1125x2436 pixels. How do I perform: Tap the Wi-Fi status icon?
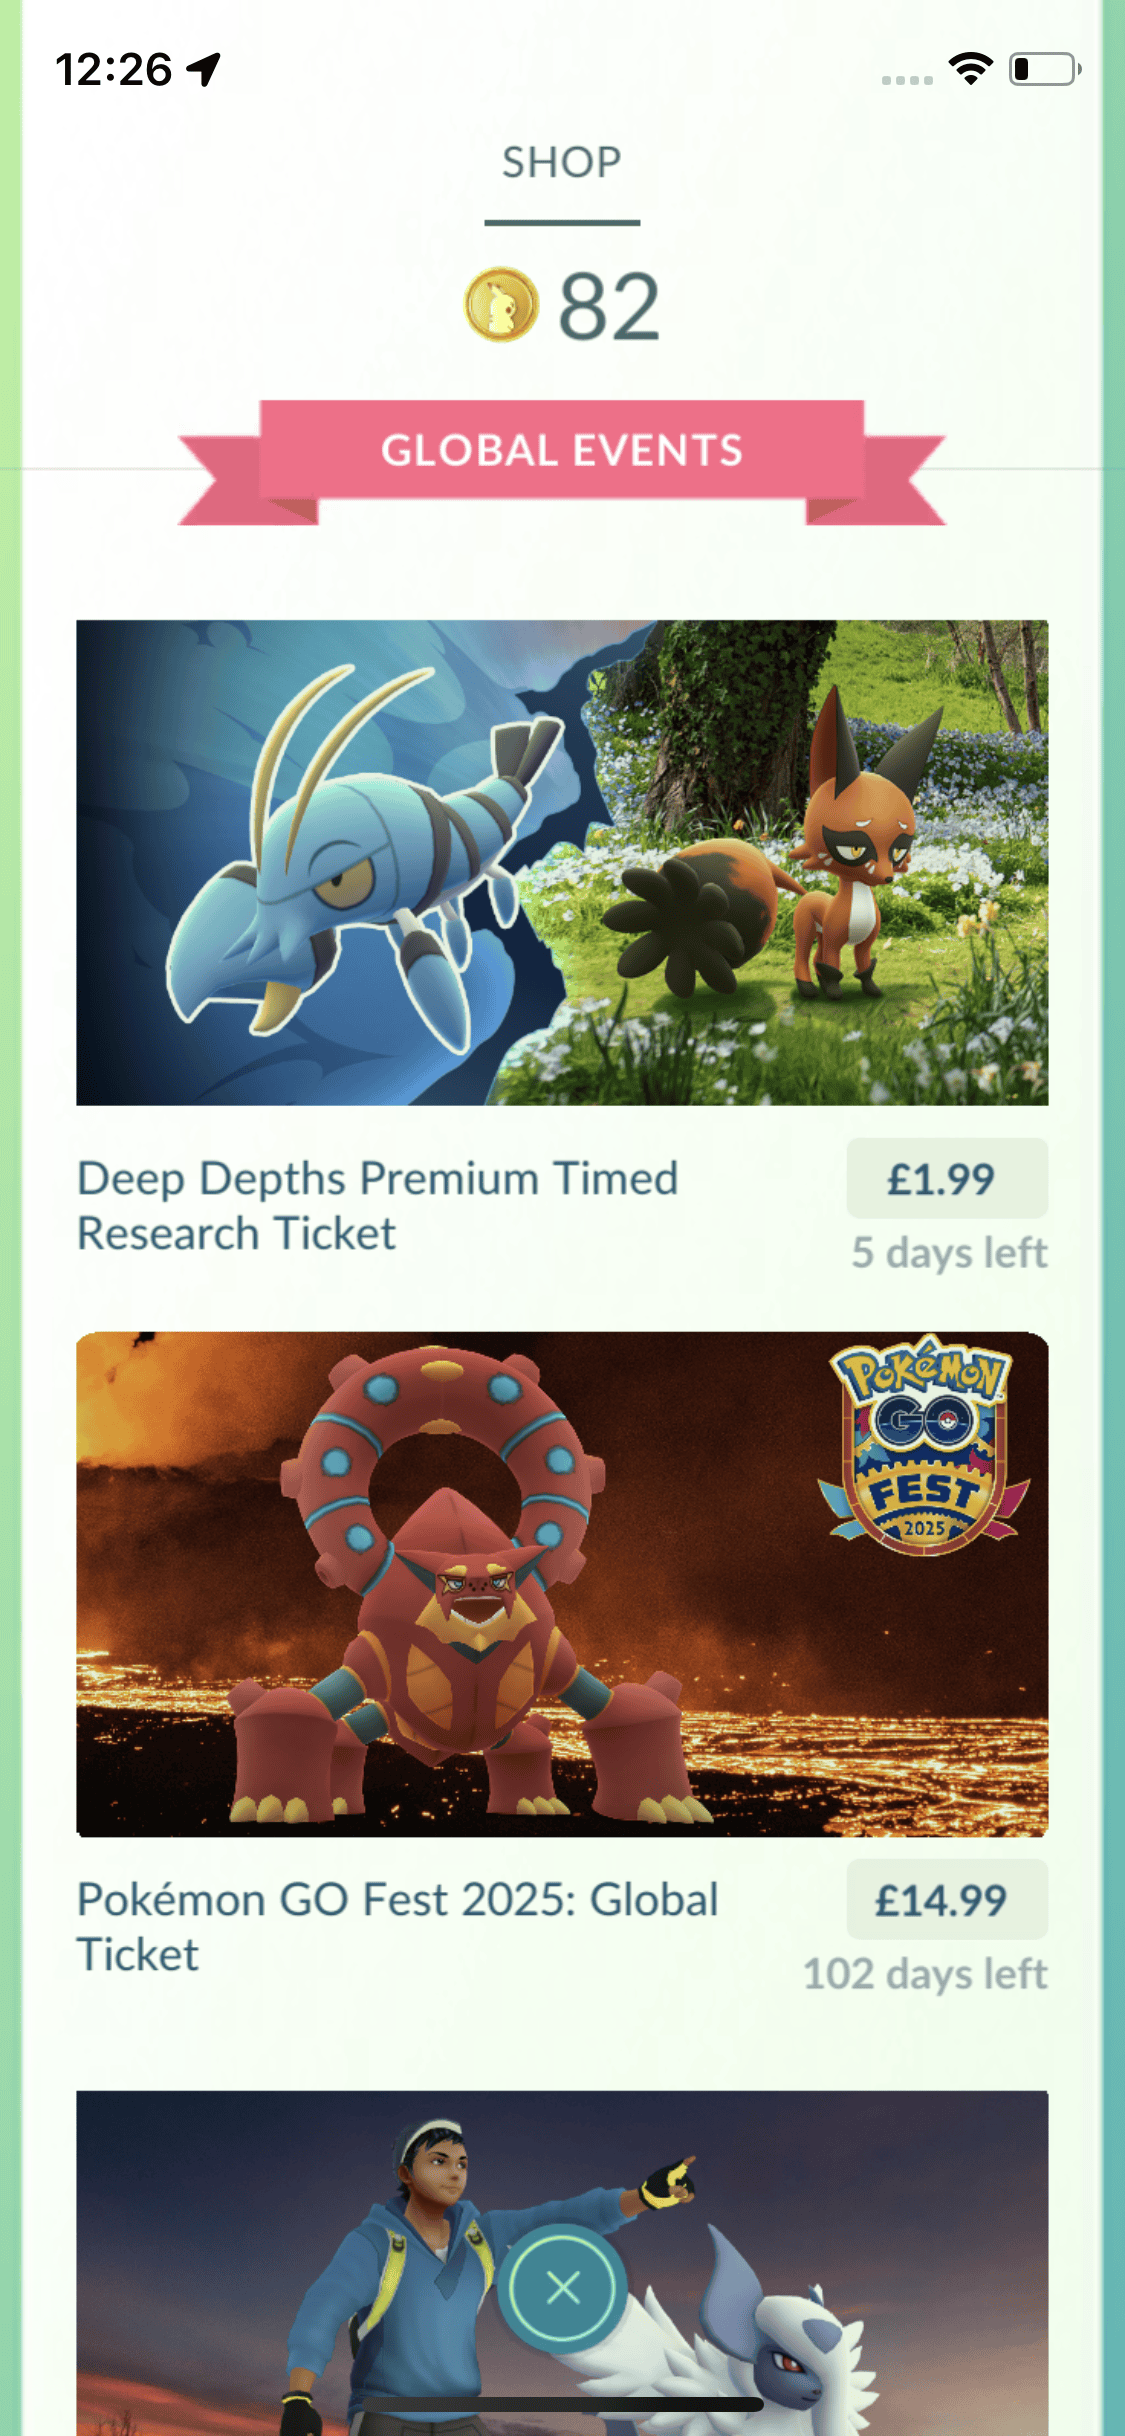coord(970,69)
